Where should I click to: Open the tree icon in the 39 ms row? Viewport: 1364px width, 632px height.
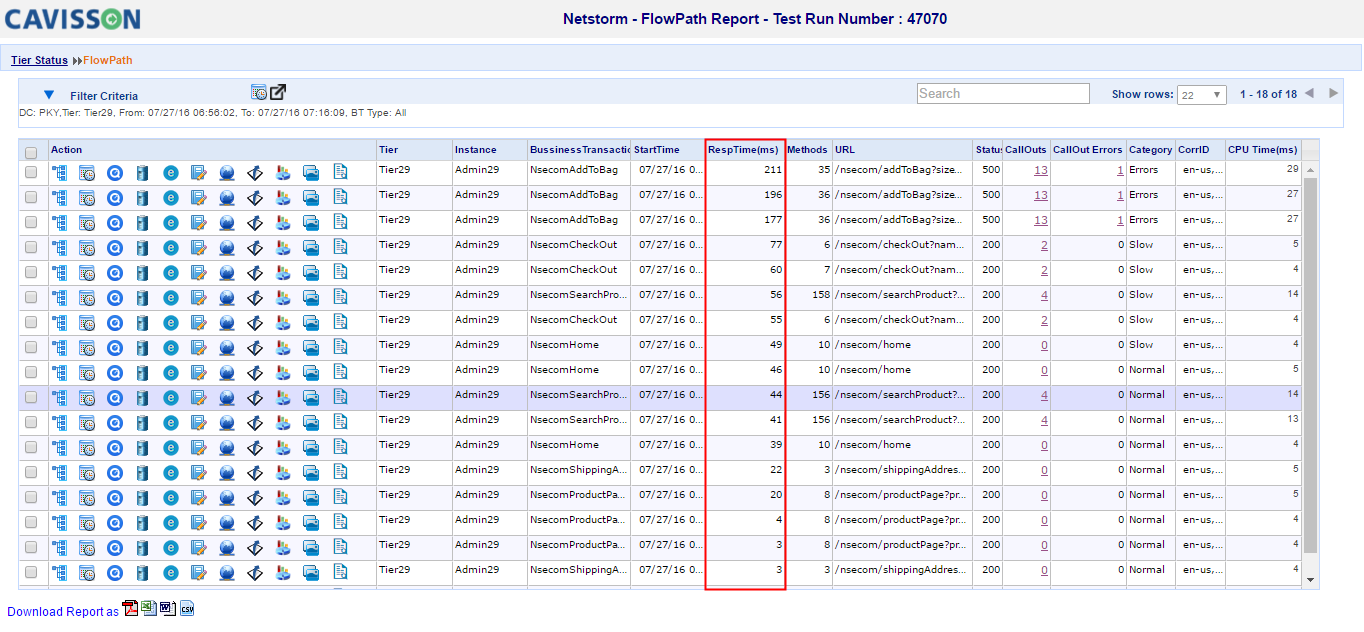(x=59, y=447)
